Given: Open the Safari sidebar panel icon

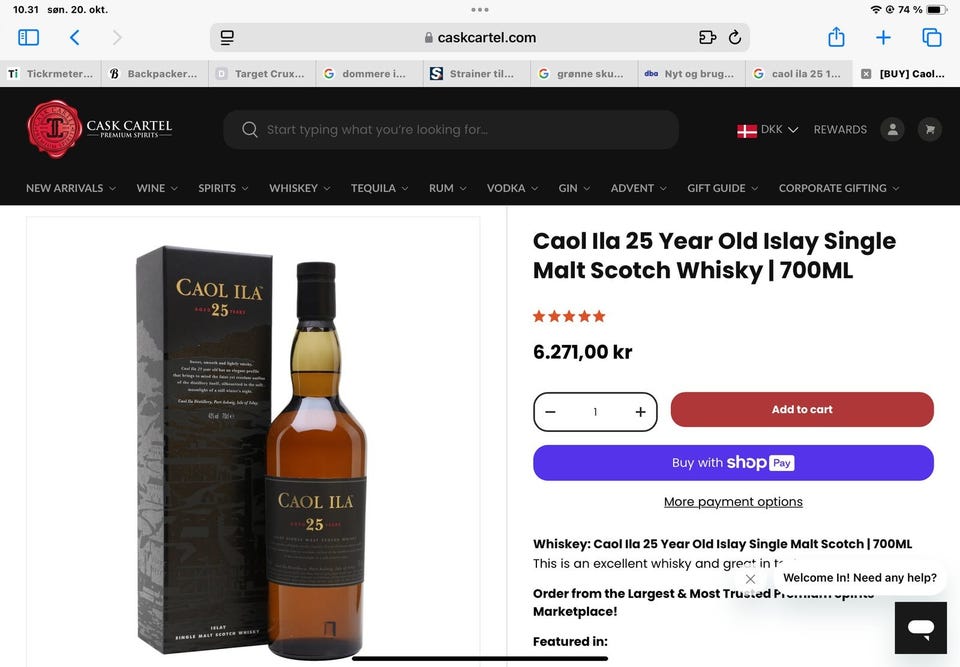Looking at the screenshot, I should pos(29,38).
